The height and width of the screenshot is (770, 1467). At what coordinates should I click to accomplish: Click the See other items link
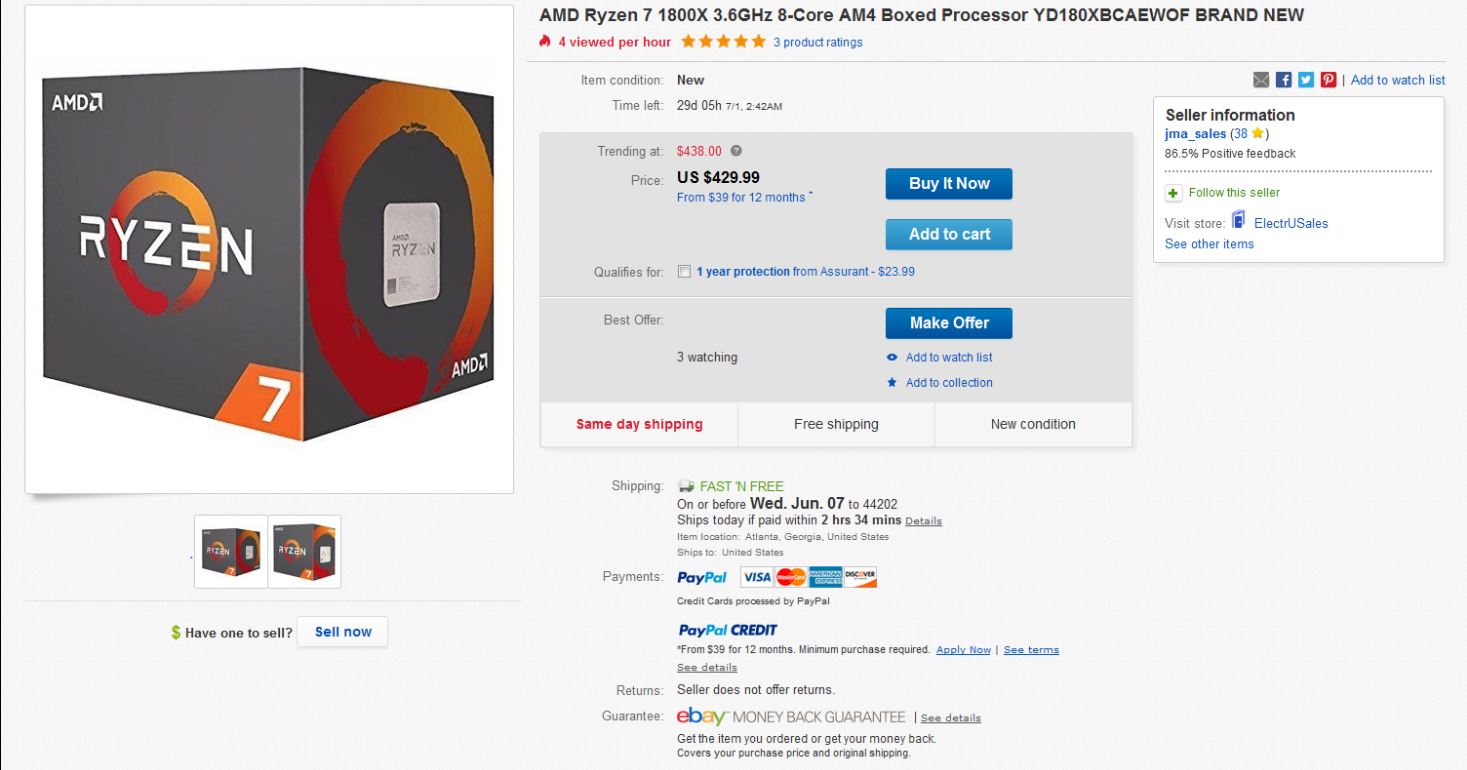(1209, 244)
